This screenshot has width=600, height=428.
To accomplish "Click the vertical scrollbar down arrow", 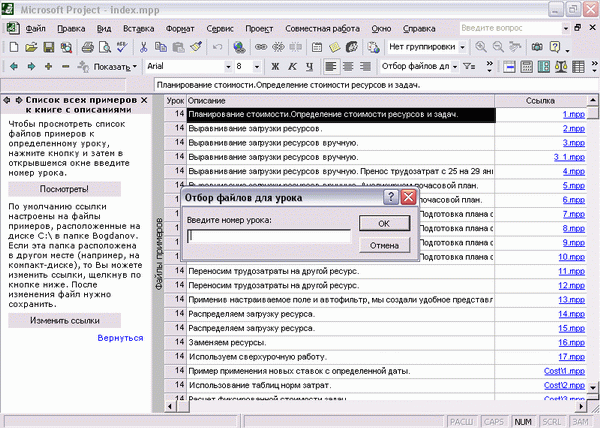I will (x=593, y=387).
